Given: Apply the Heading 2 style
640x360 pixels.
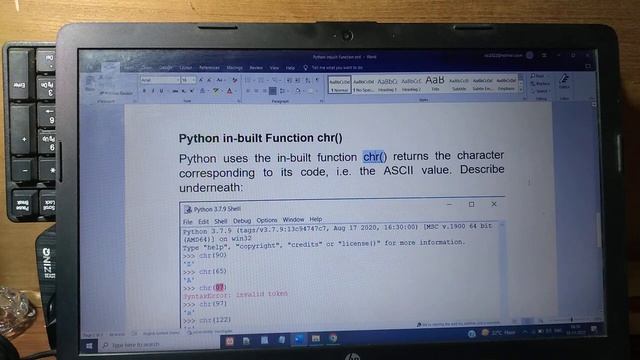Looking at the screenshot, I should [x=411, y=84].
